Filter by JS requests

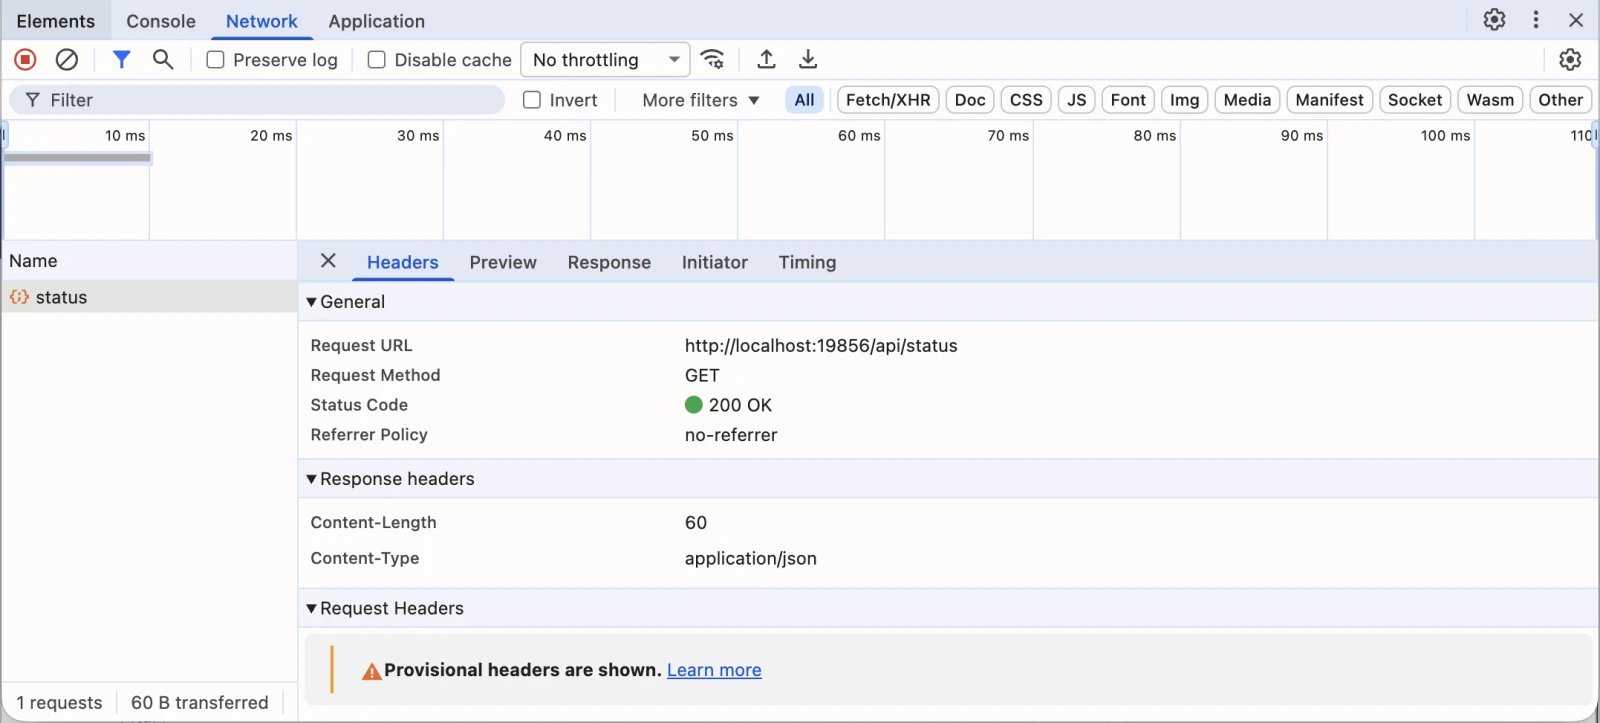point(1077,100)
